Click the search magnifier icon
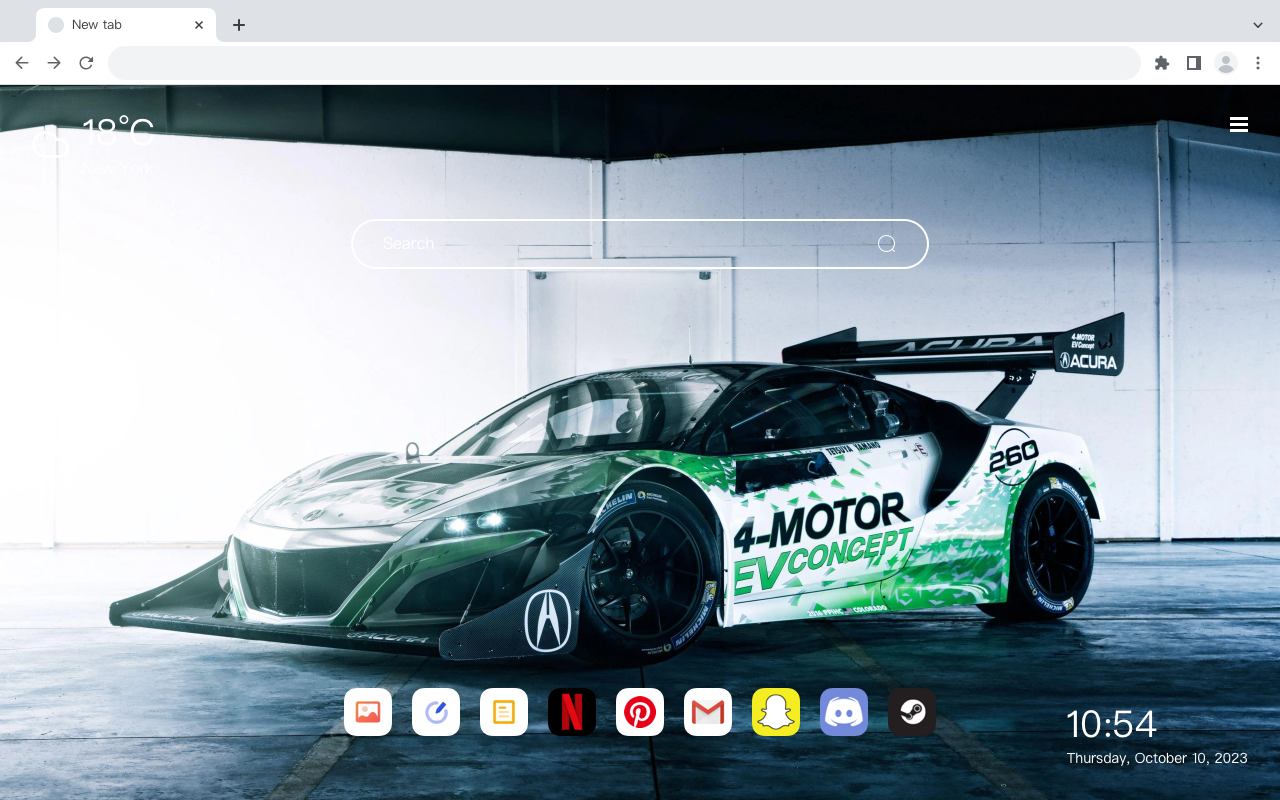The width and height of the screenshot is (1280, 800). [x=886, y=244]
